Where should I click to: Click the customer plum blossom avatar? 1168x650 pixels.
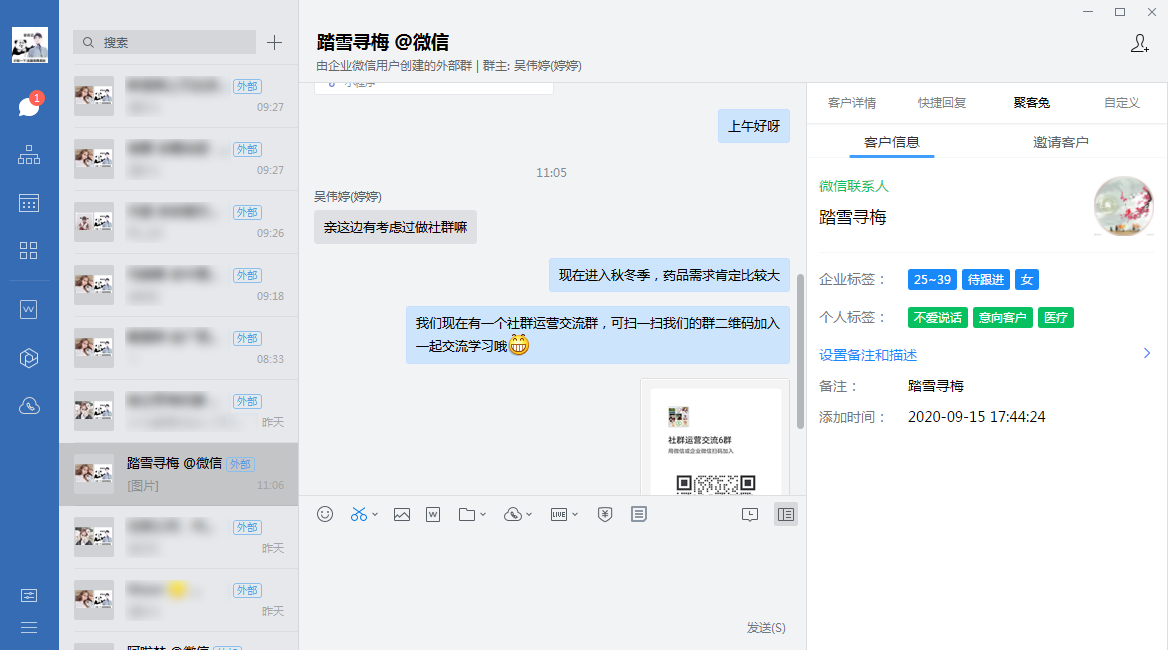(1123, 206)
